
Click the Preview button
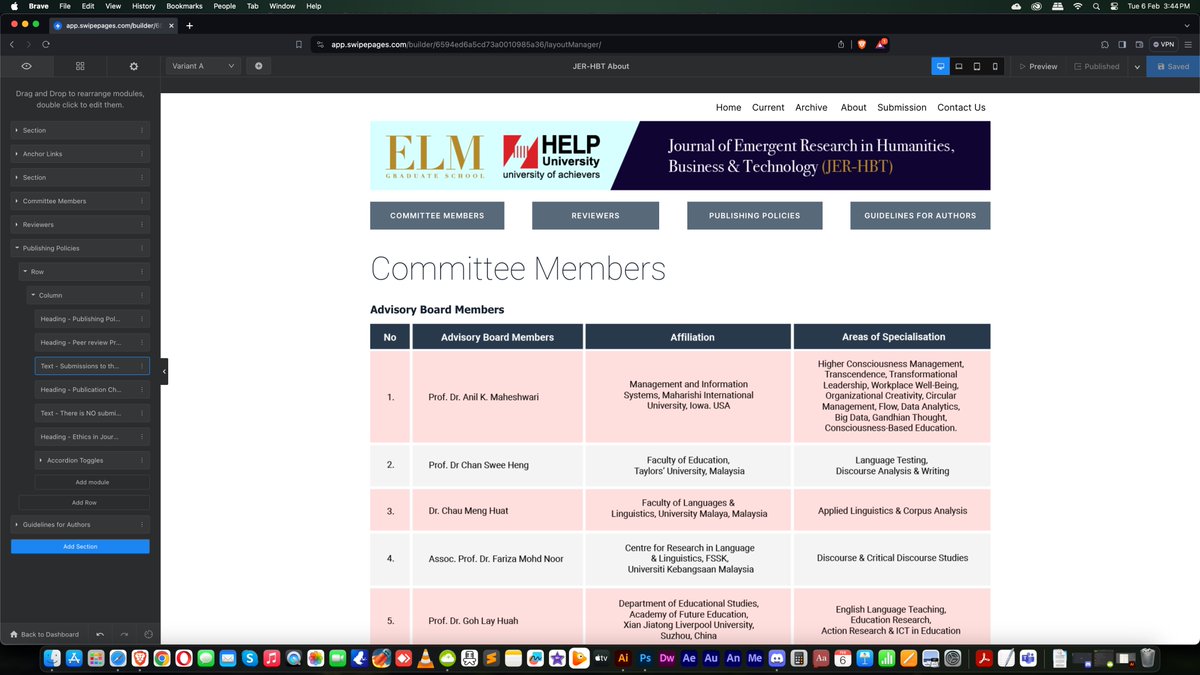coord(1038,66)
